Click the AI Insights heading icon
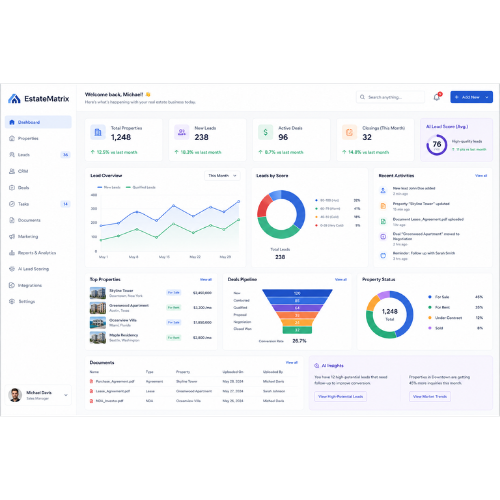The width and height of the screenshot is (500, 500). (x=317, y=366)
